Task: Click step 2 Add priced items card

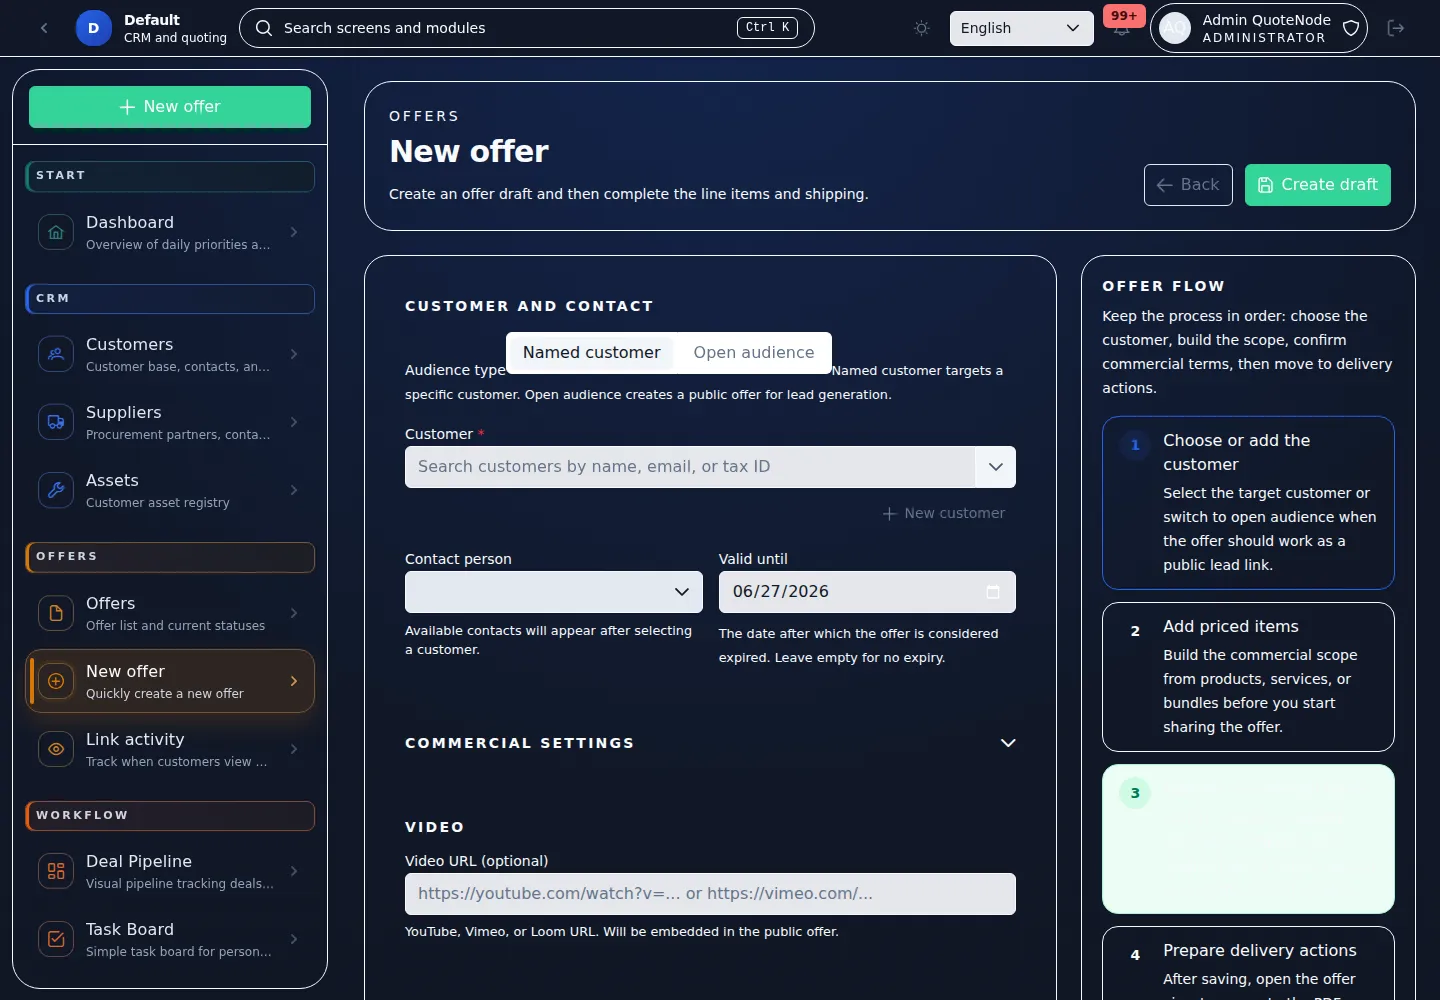Action: tap(1248, 677)
